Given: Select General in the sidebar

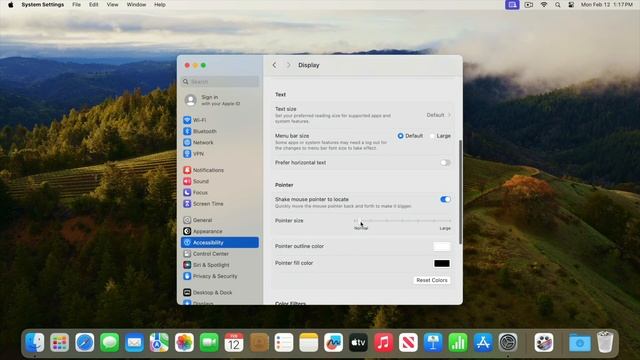Looking at the screenshot, I should pyautogui.click(x=220, y=220).
